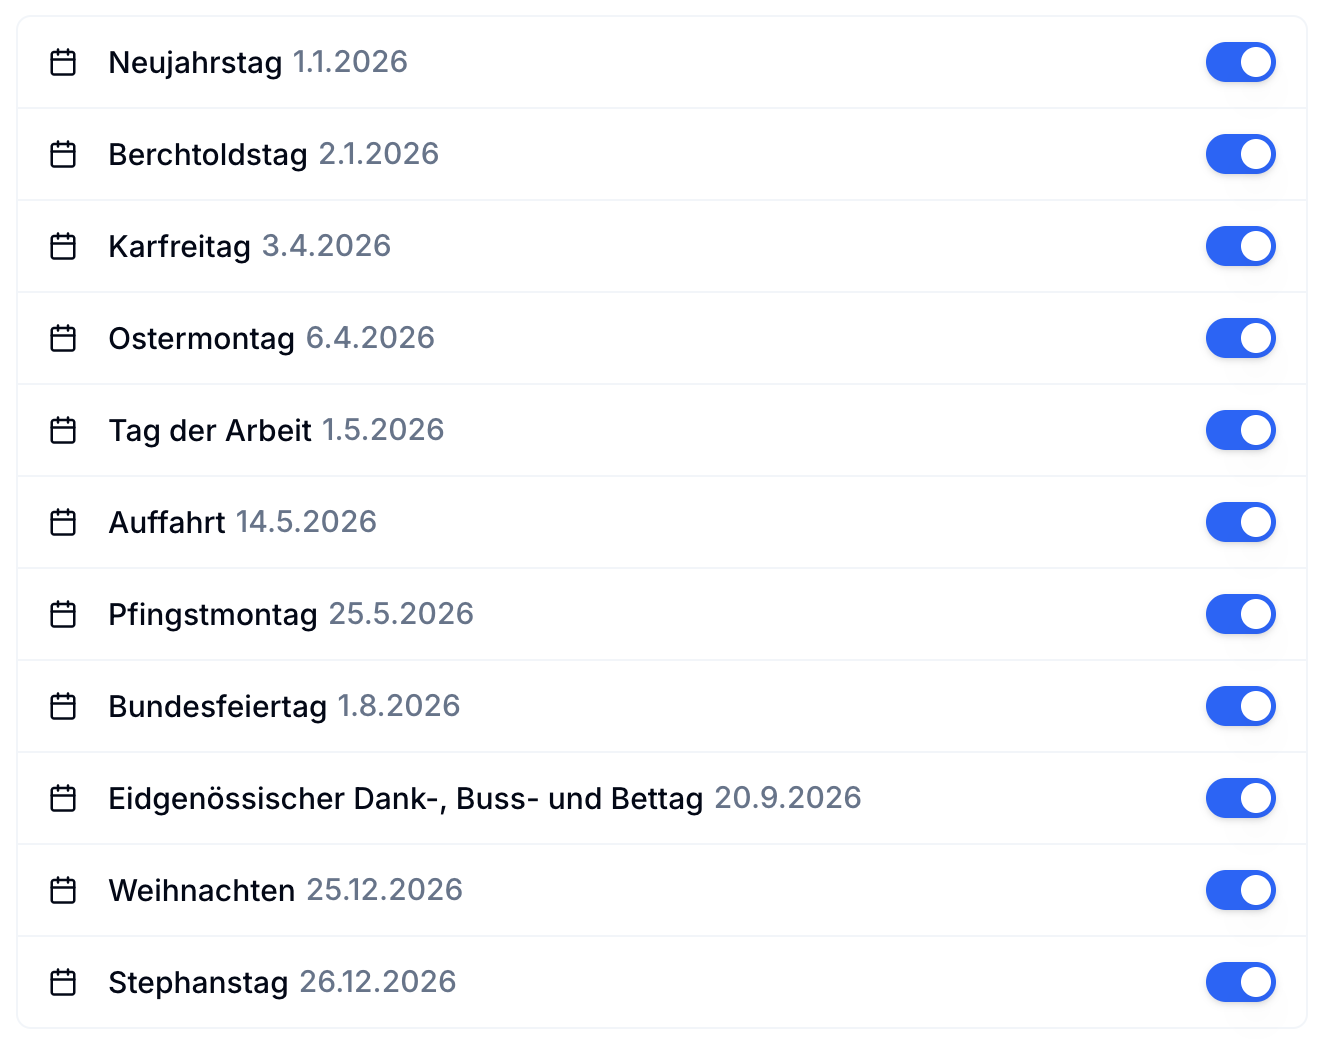
Task: Click the calendar icon next to Ostermontag
Action: [x=63, y=338]
